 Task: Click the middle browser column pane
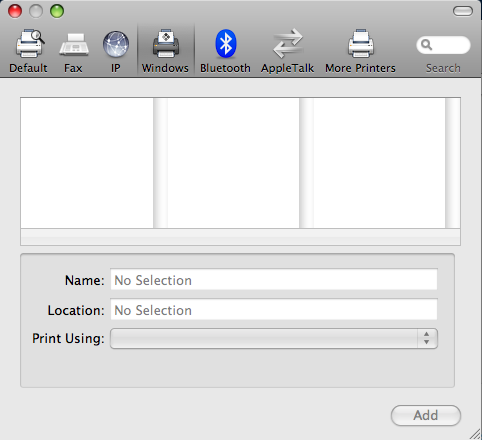pos(233,163)
